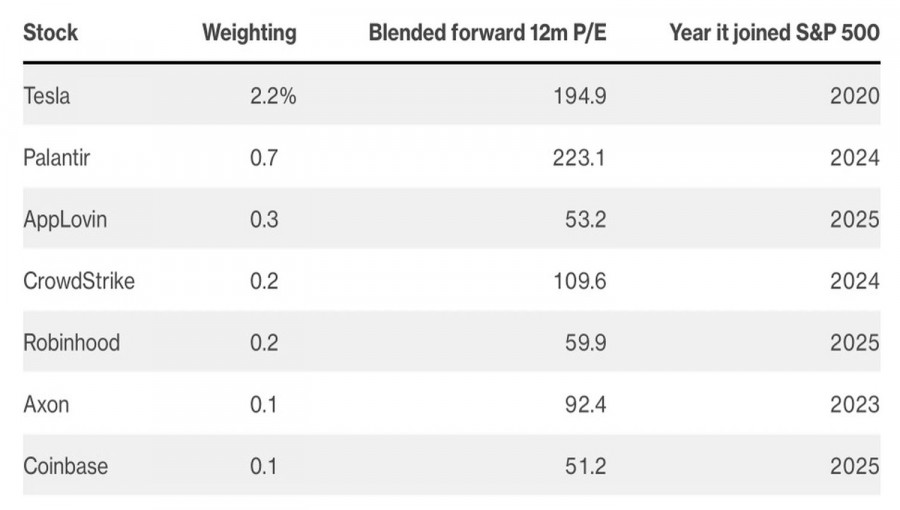This screenshot has height=510, width=900.
Task: Click the Stock column header
Action: pyautogui.click(x=50, y=32)
